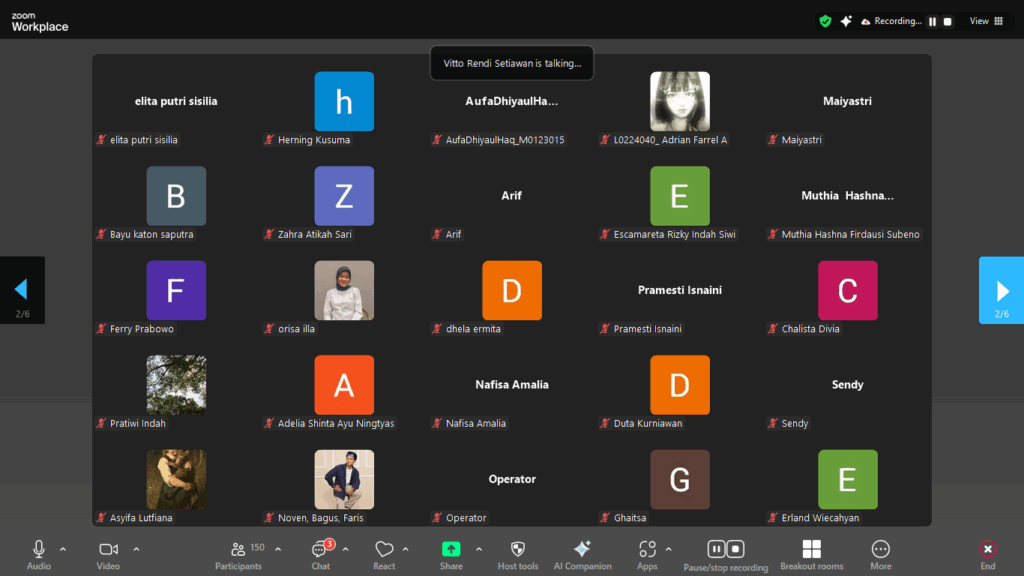
Task: Open AI Companion
Action: point(583,555)
